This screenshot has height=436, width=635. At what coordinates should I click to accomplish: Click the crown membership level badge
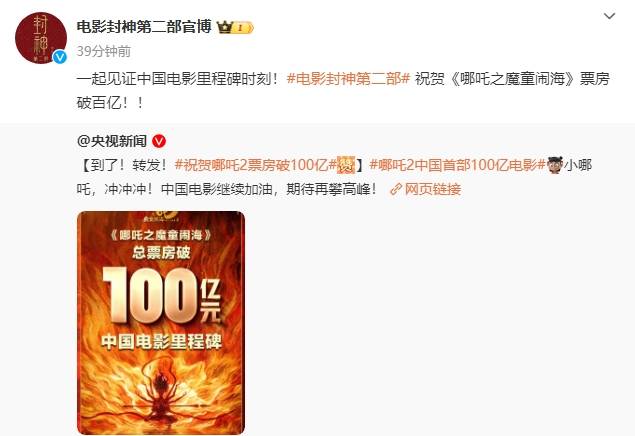235,28
